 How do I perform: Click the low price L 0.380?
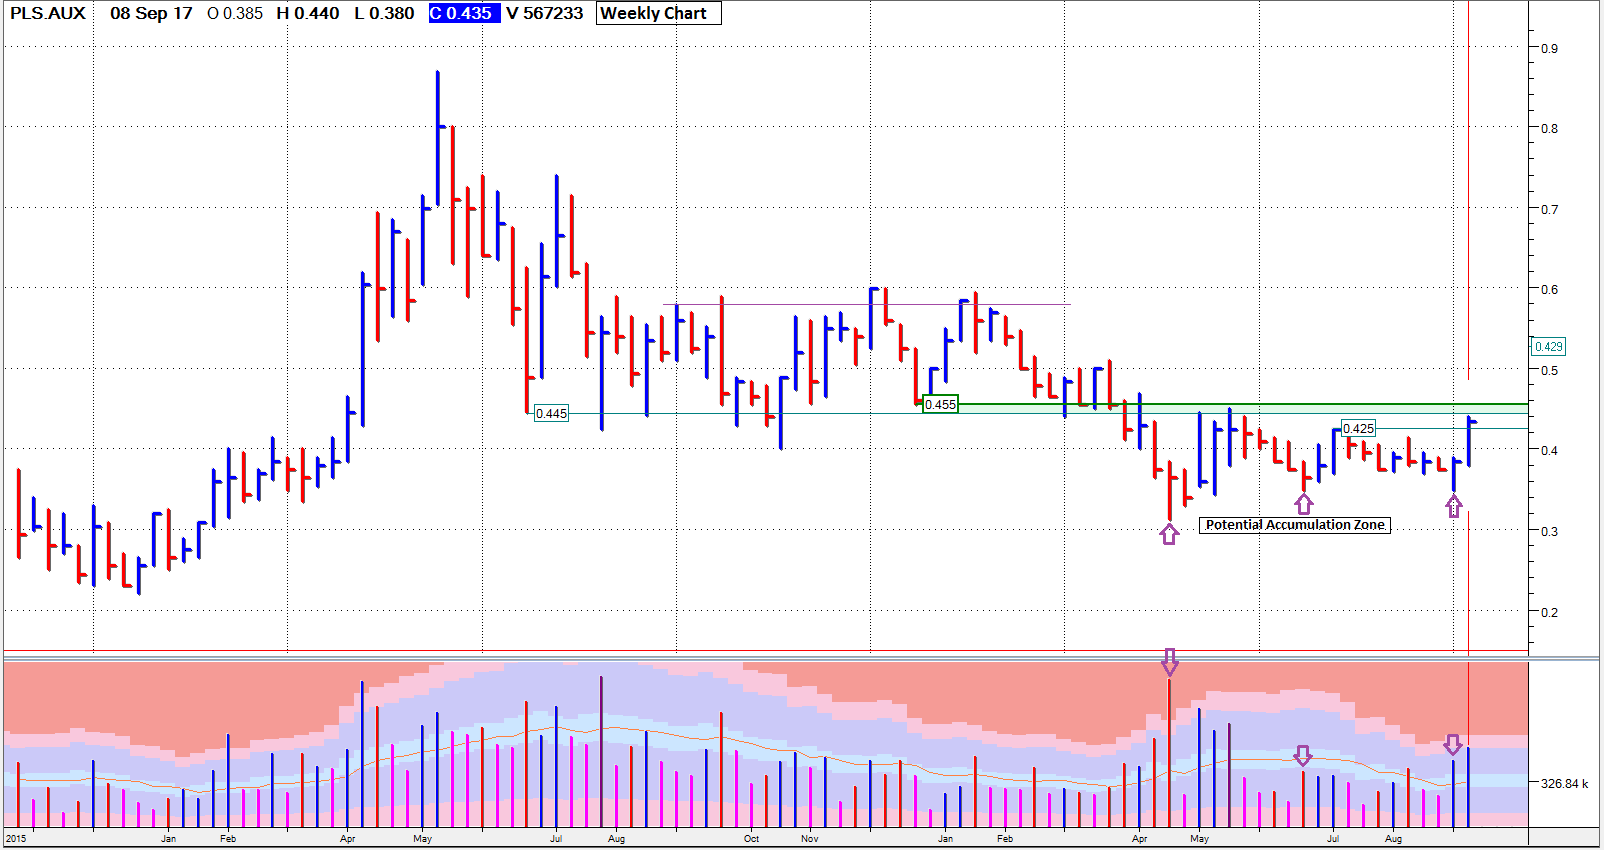[385, 13]
